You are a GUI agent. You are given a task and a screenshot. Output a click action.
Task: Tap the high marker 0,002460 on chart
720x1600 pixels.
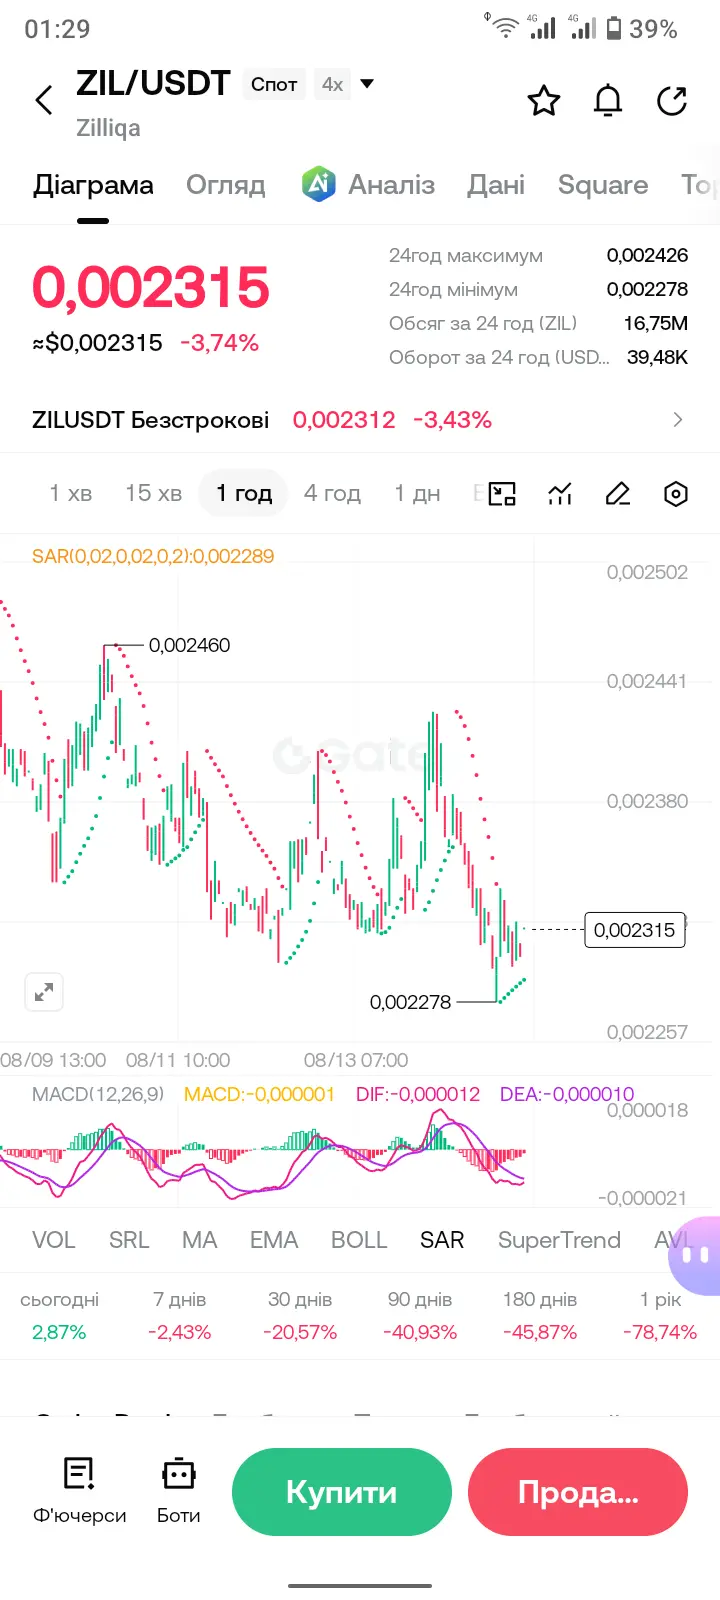(x=189, y=645)
